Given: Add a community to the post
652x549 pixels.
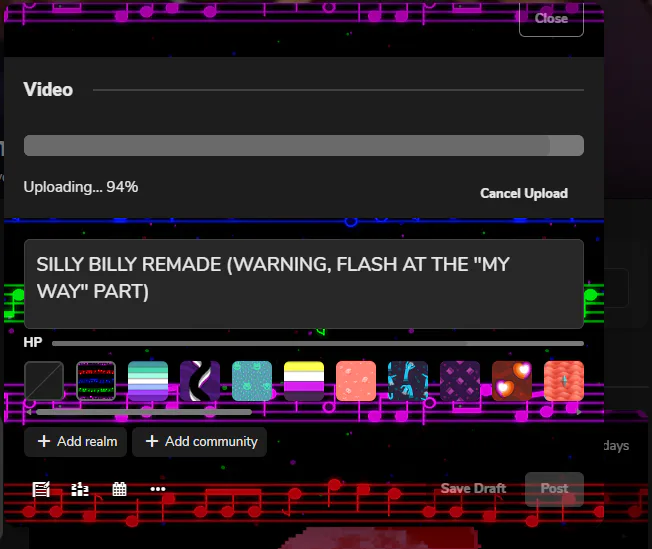Looking at the screenshot, I should point(200,442).
